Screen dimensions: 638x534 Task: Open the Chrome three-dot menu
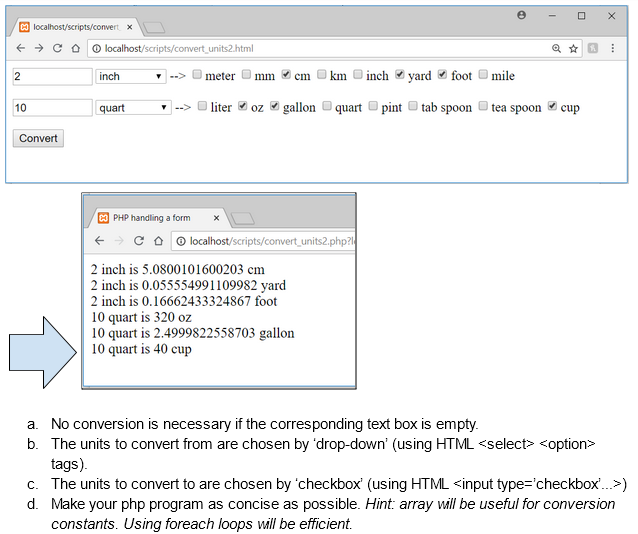pyautogui.click(x=612, y=48)
